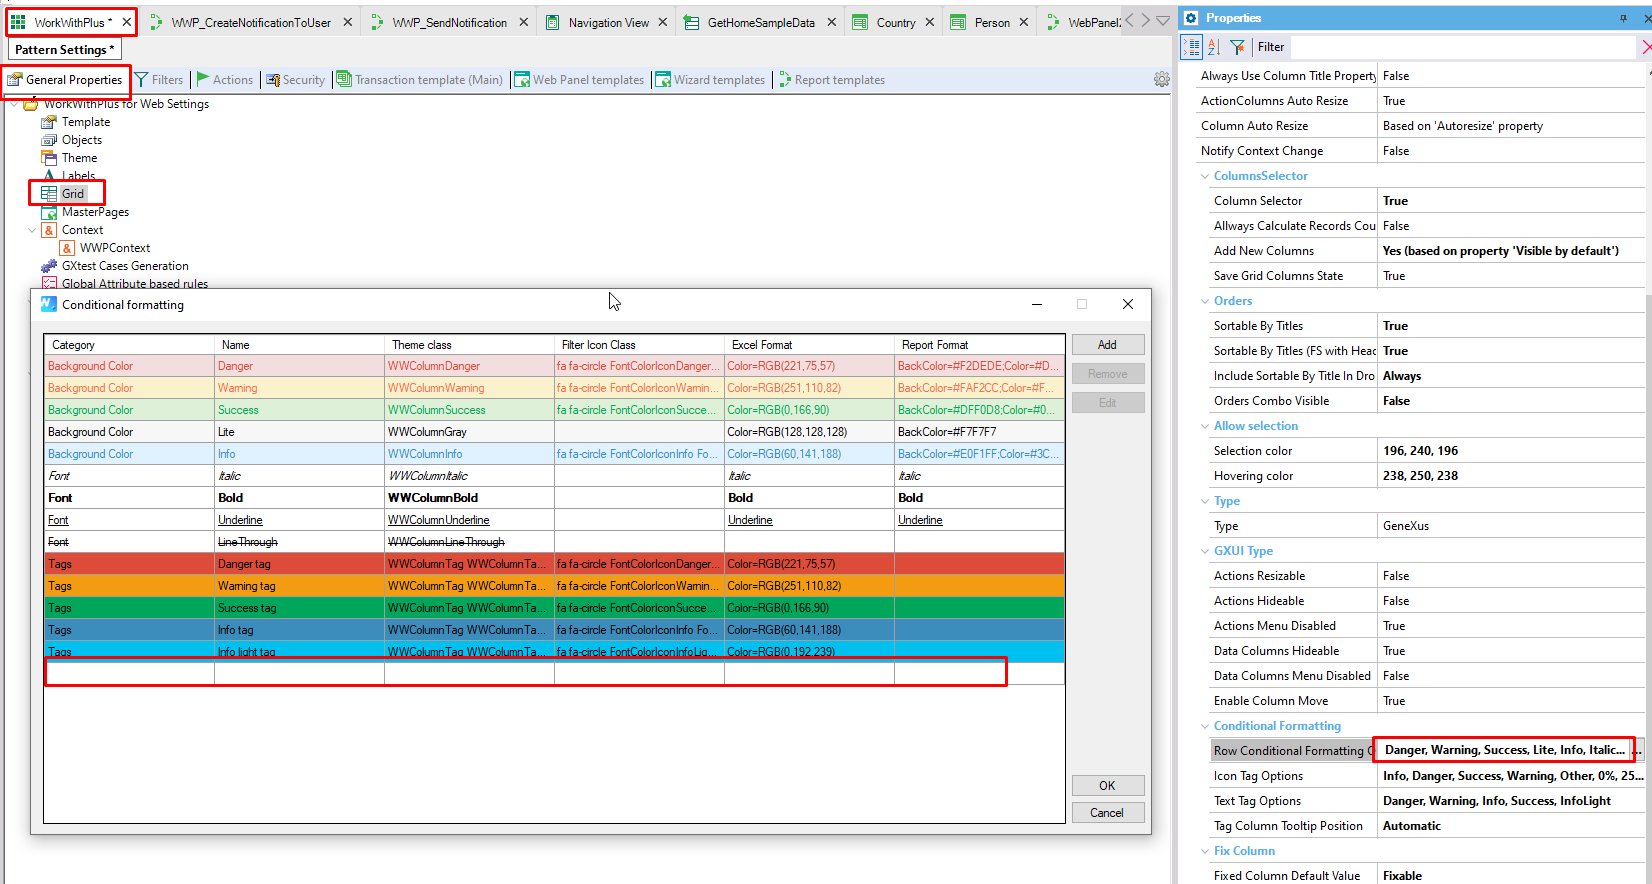Click Add in Conditional formatting dialog
This screenshot has width=1652, height=884.
(1107, 344)
